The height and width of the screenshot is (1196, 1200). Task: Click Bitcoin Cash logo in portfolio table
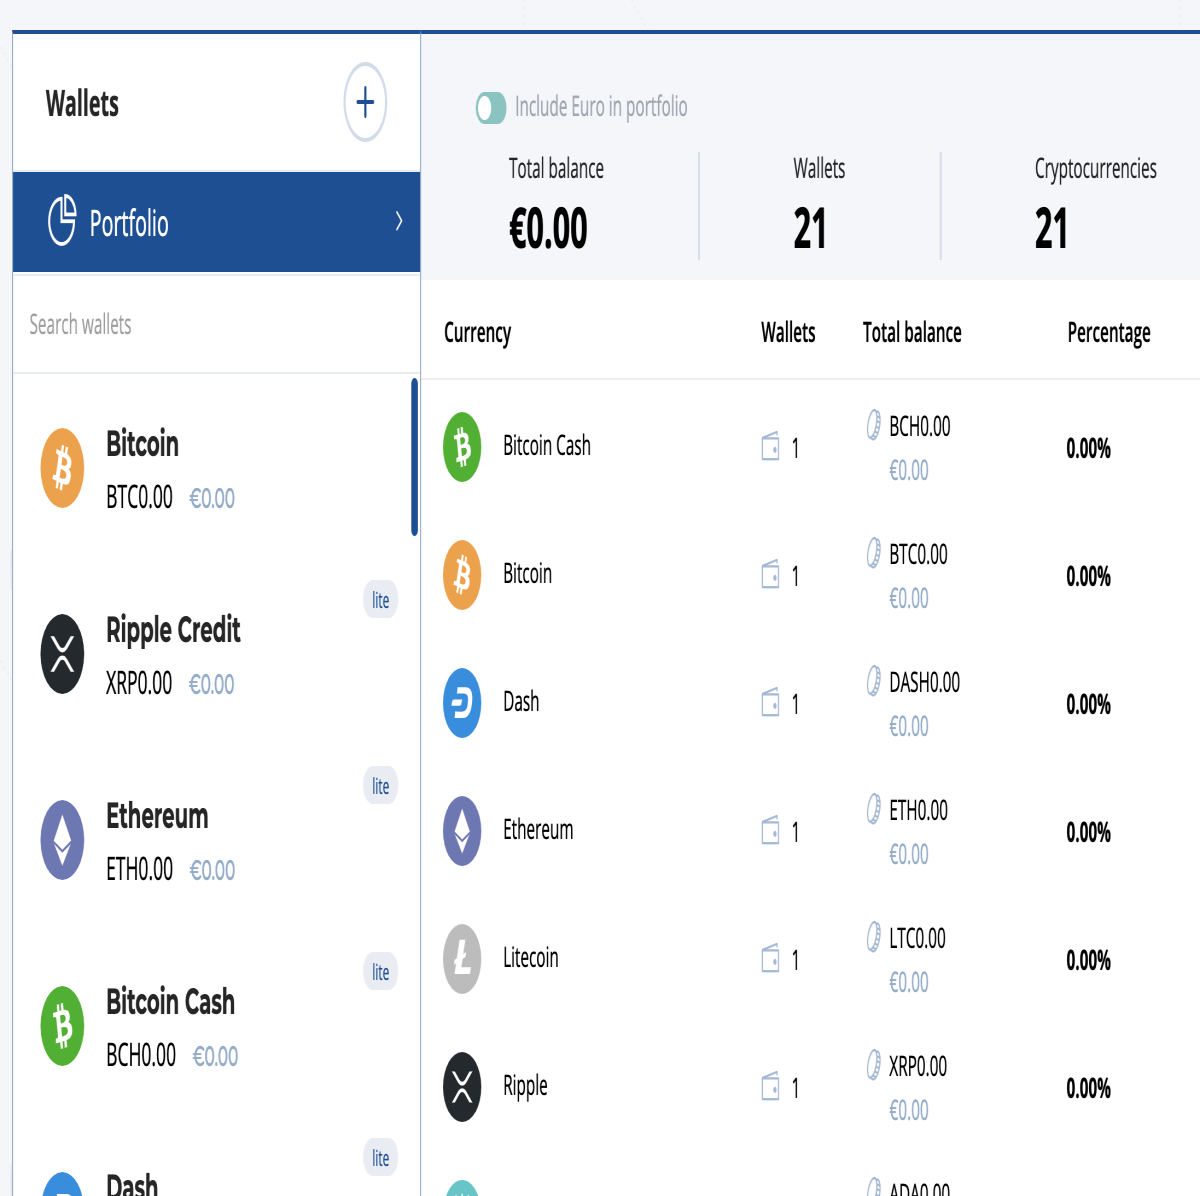point(462,447)
